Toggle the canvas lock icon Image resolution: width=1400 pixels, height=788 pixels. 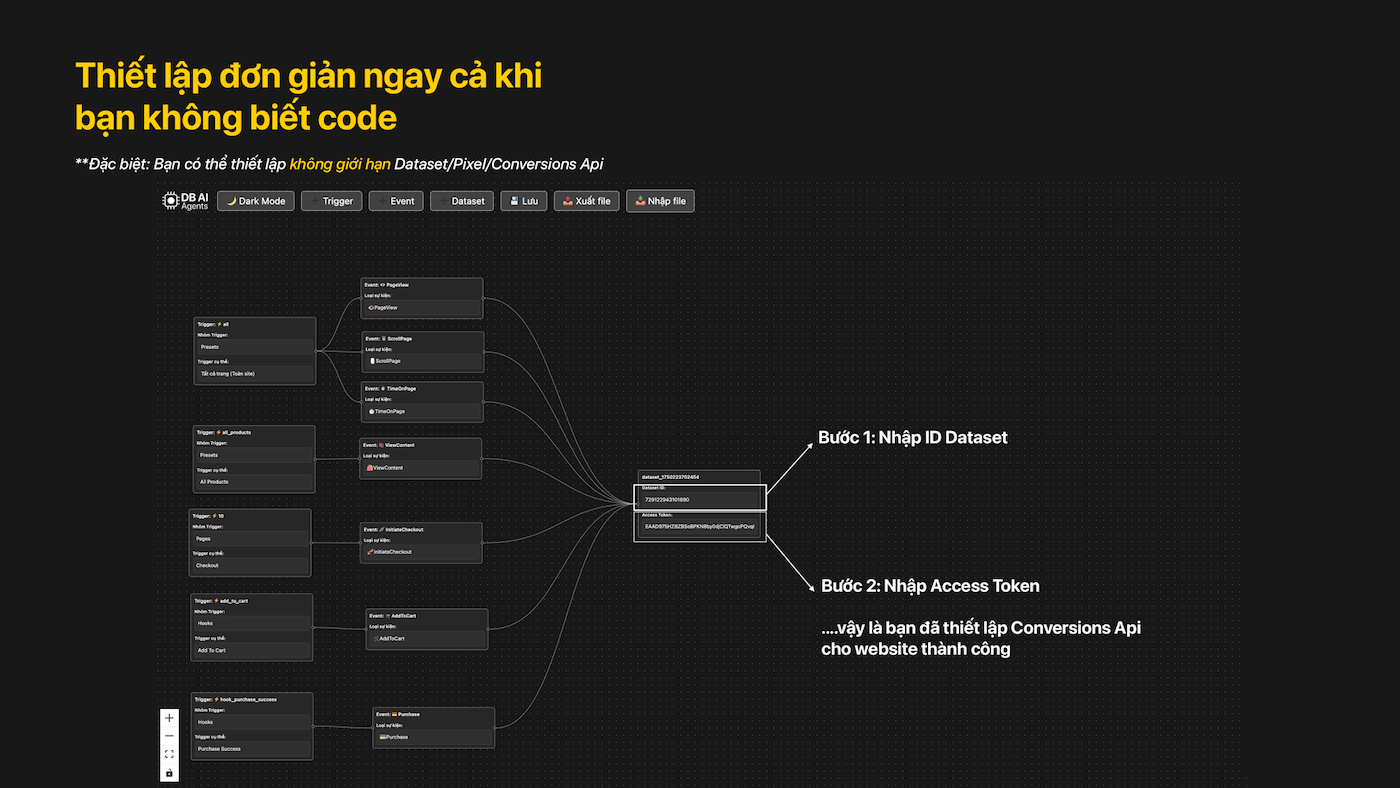click(169, 772)
